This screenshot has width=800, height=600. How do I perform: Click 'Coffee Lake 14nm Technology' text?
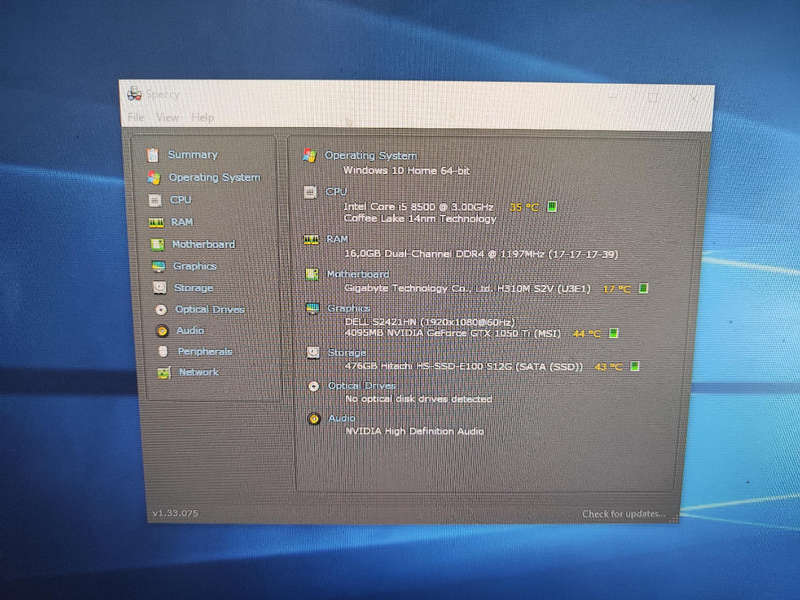[x=420, y=218]
